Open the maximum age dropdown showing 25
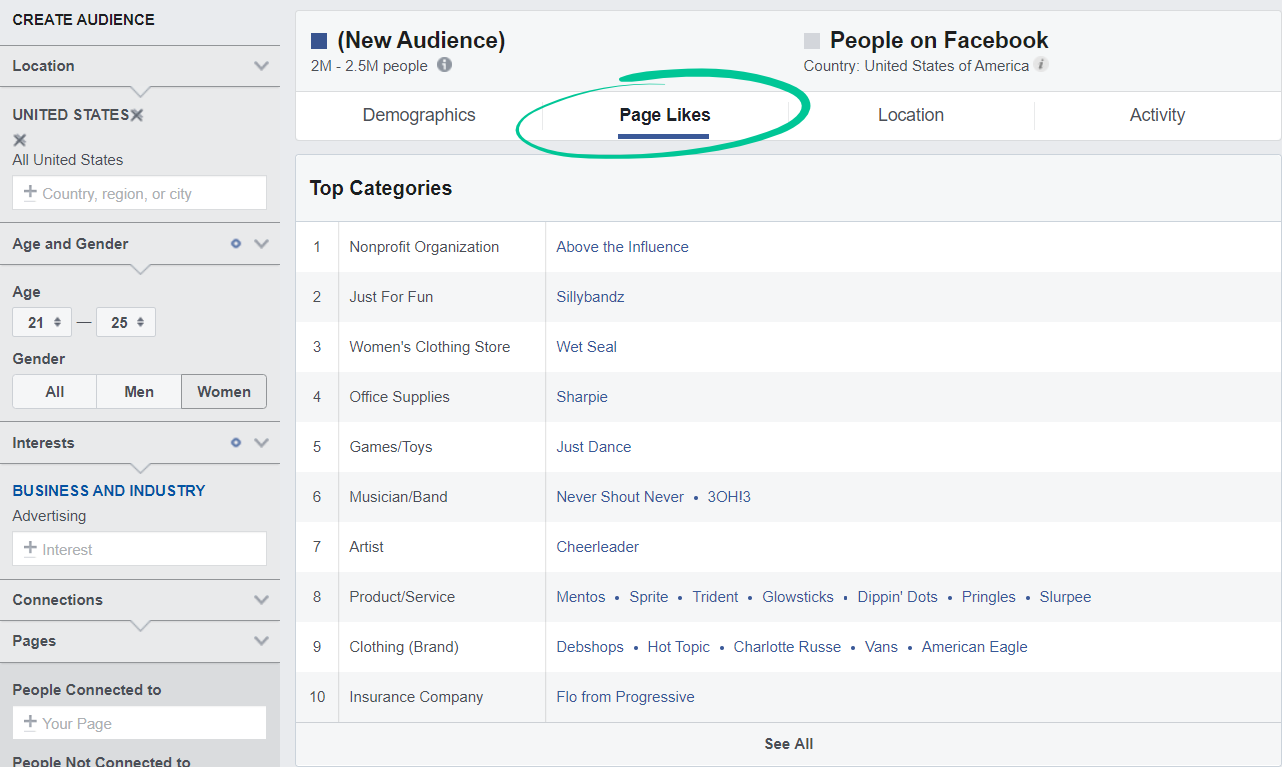Image resolution: width=1282 pixels, height=767 pixels. point(126,322)
